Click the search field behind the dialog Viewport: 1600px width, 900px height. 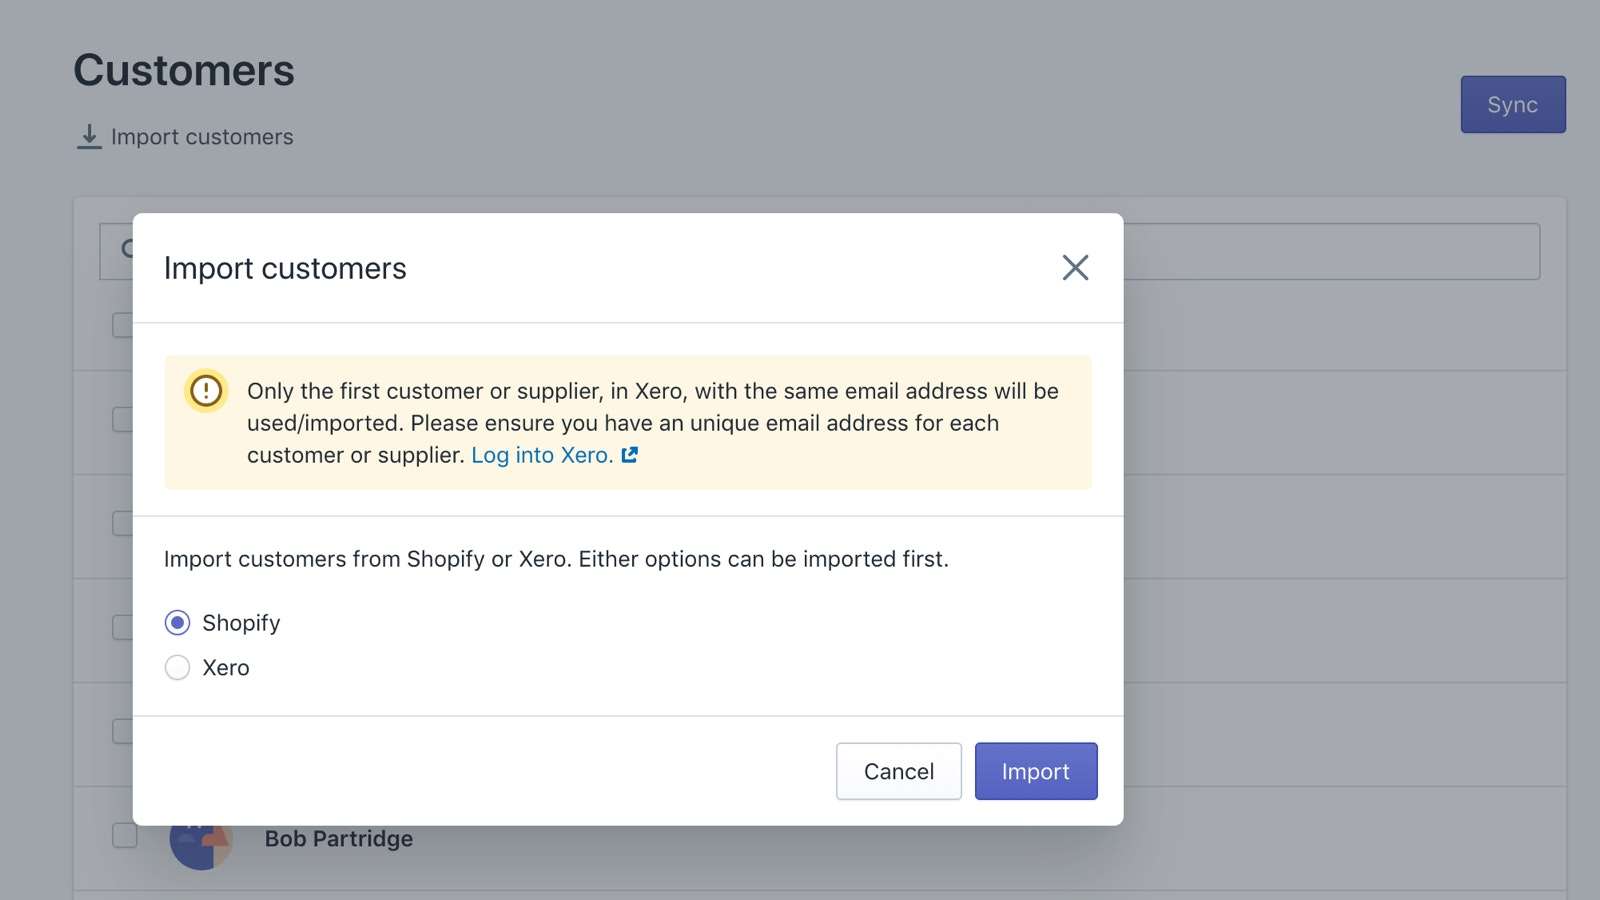click(x=1330, y=251)
